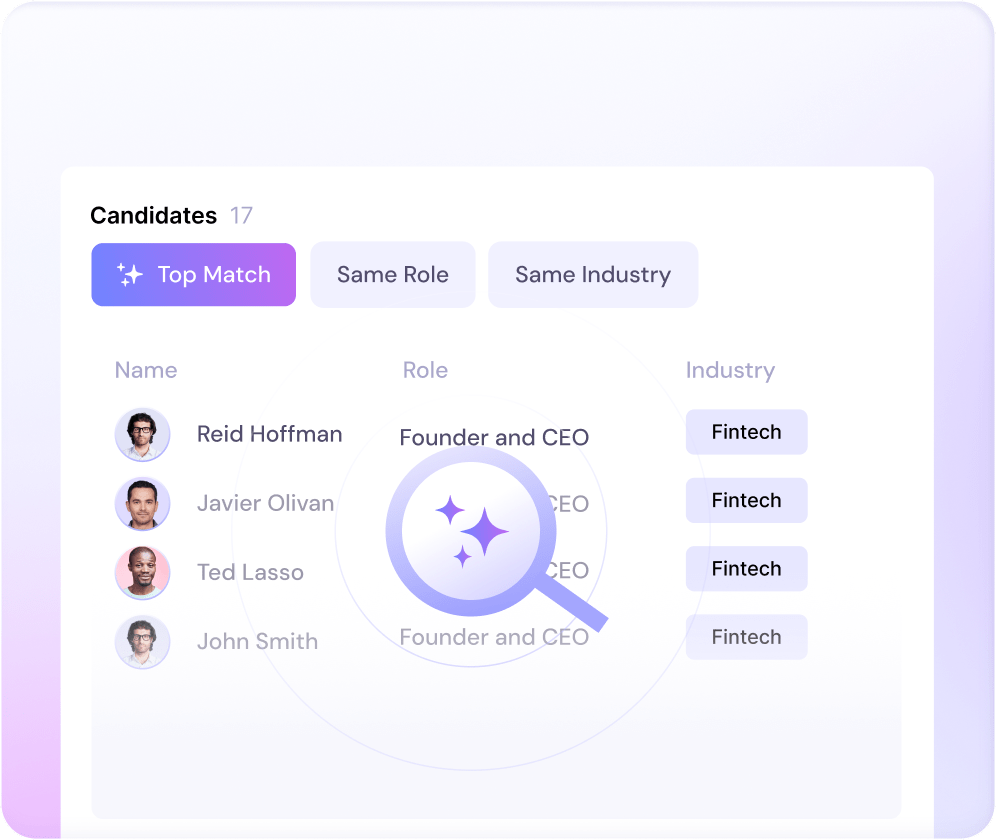Click Reid Hoffman's Founder and CEO role

[x=494, y=437]
